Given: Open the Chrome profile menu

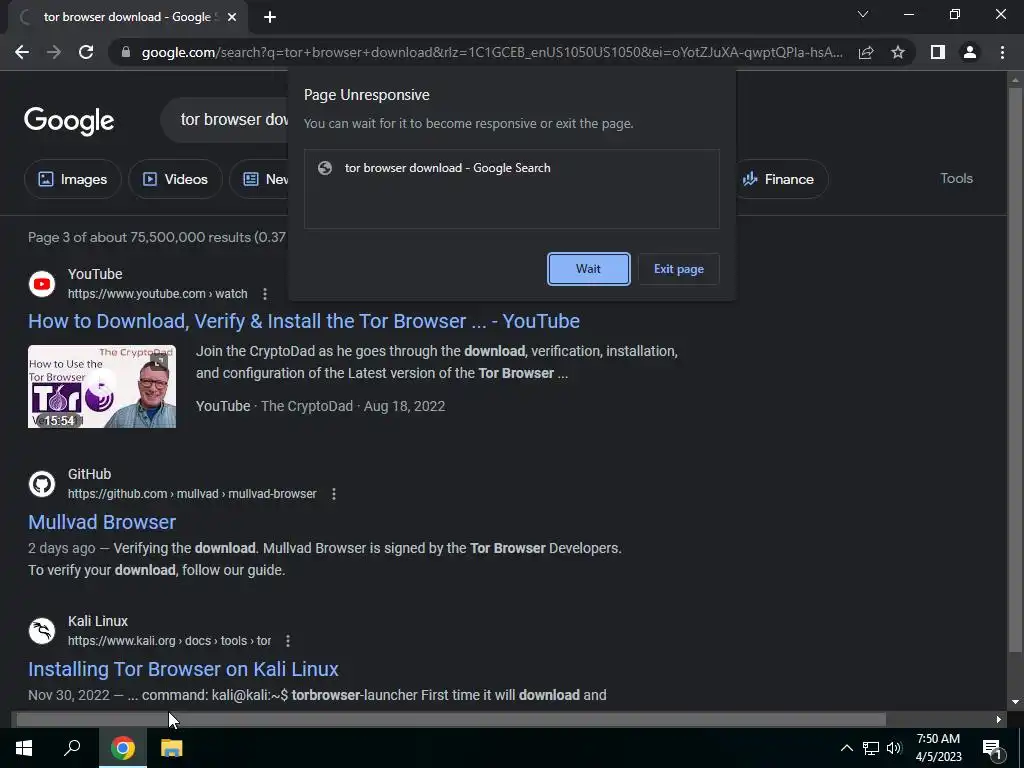Looking at the screenshot, I should pos(970,52).
